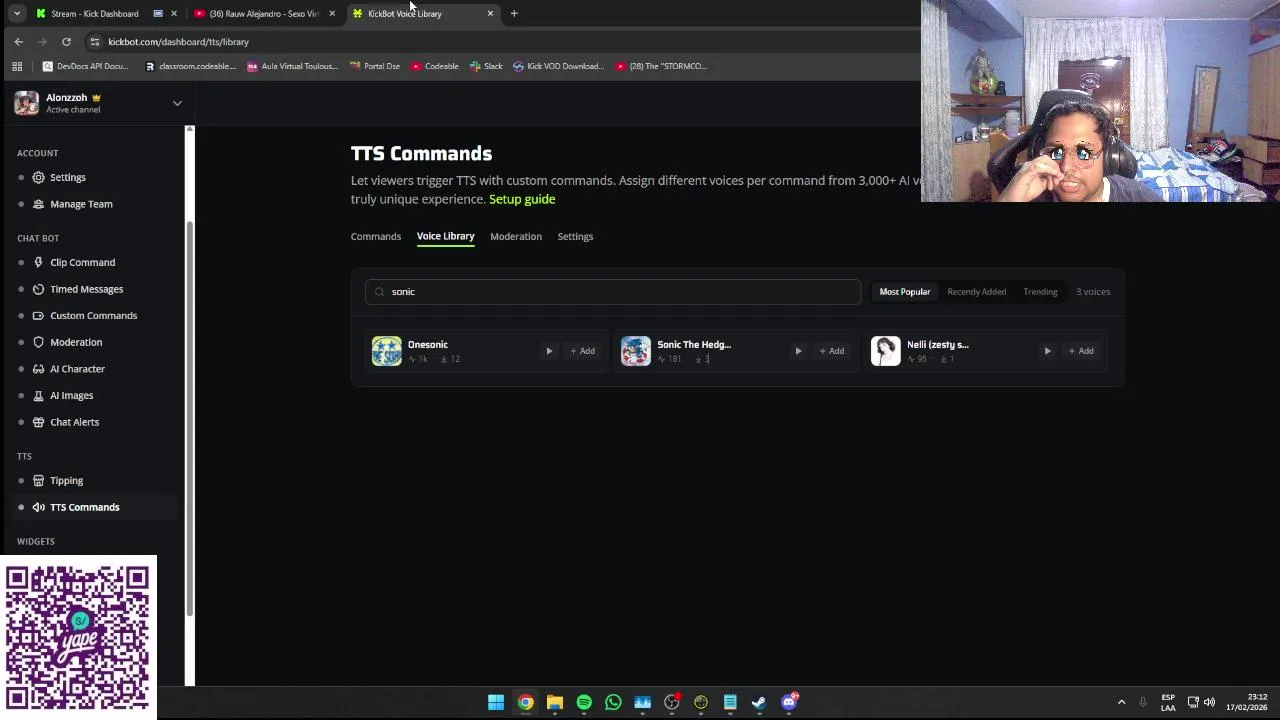Open AI Character page
The width and height of the screenshot is (1280, 720).
(x=77, y=369)
